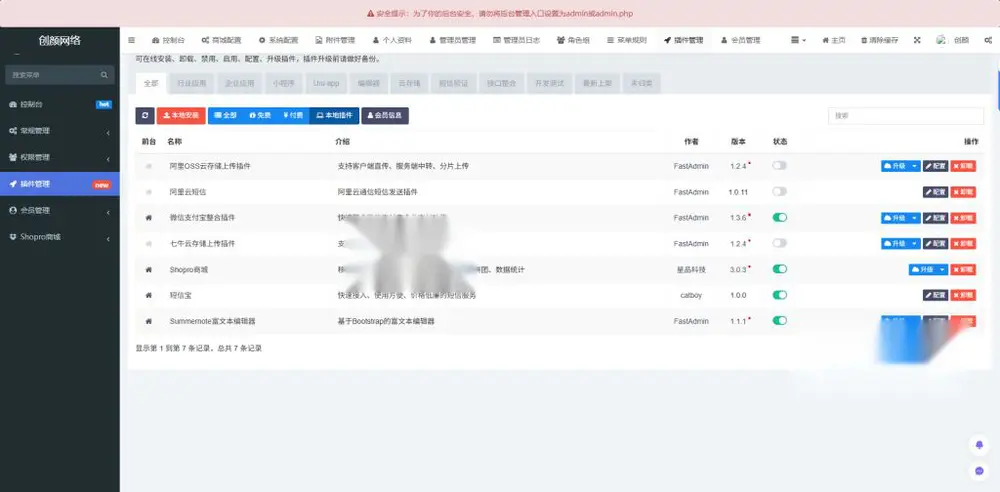The image size is (1000, 492).
Task: Enable 阿里OSS云存储上传插件 status switch
Action: (779, 165)
